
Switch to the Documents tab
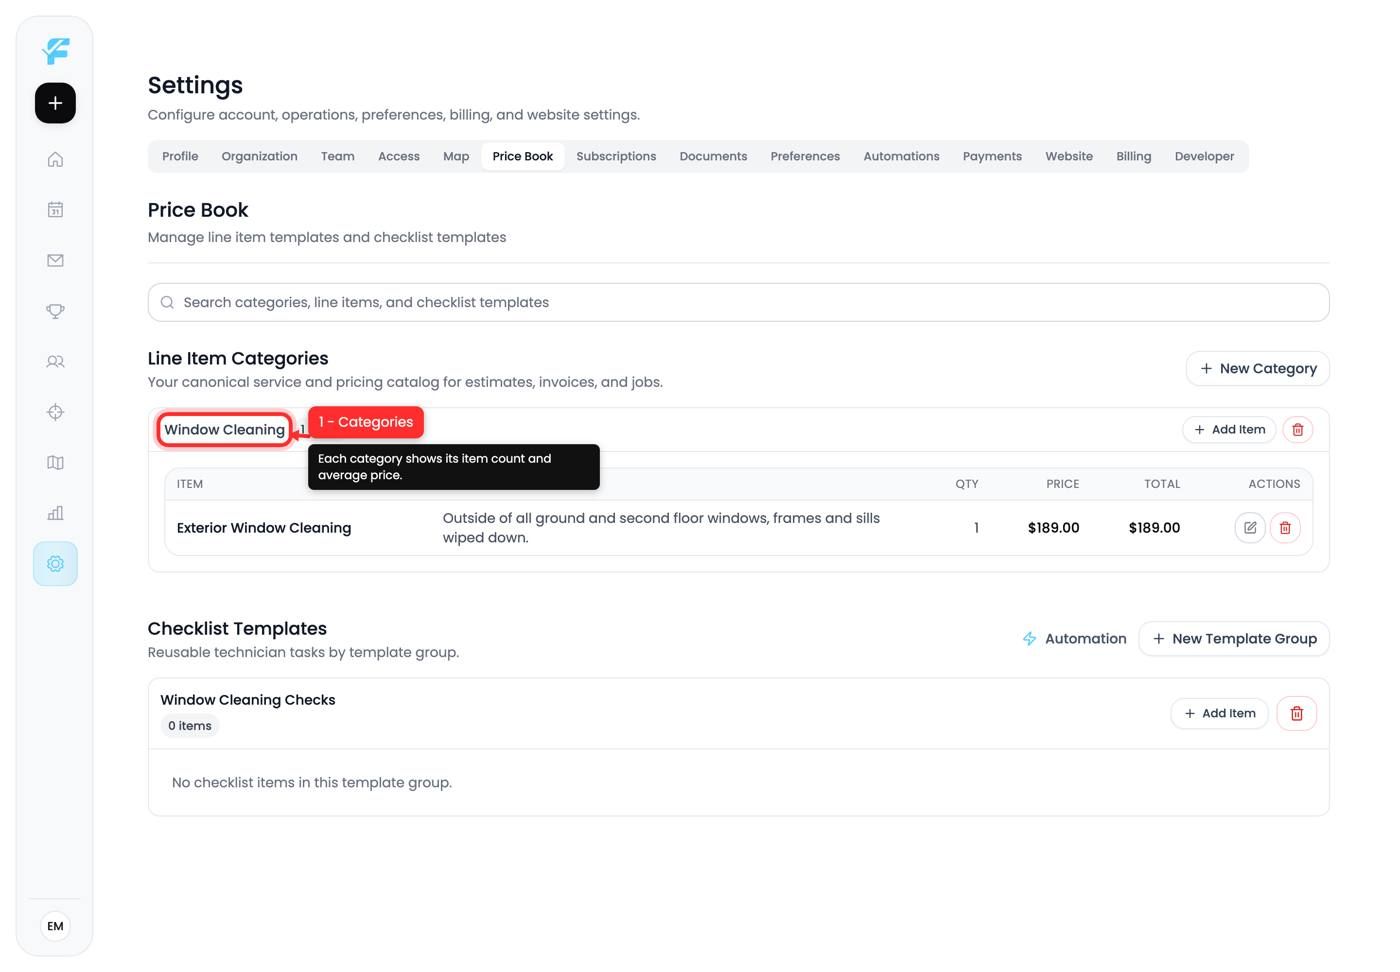click(x=713, y=156)
